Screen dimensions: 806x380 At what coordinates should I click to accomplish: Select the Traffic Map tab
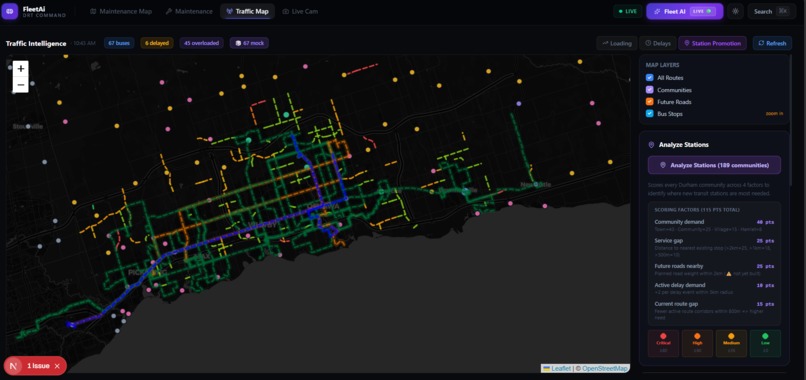point(247,11)
